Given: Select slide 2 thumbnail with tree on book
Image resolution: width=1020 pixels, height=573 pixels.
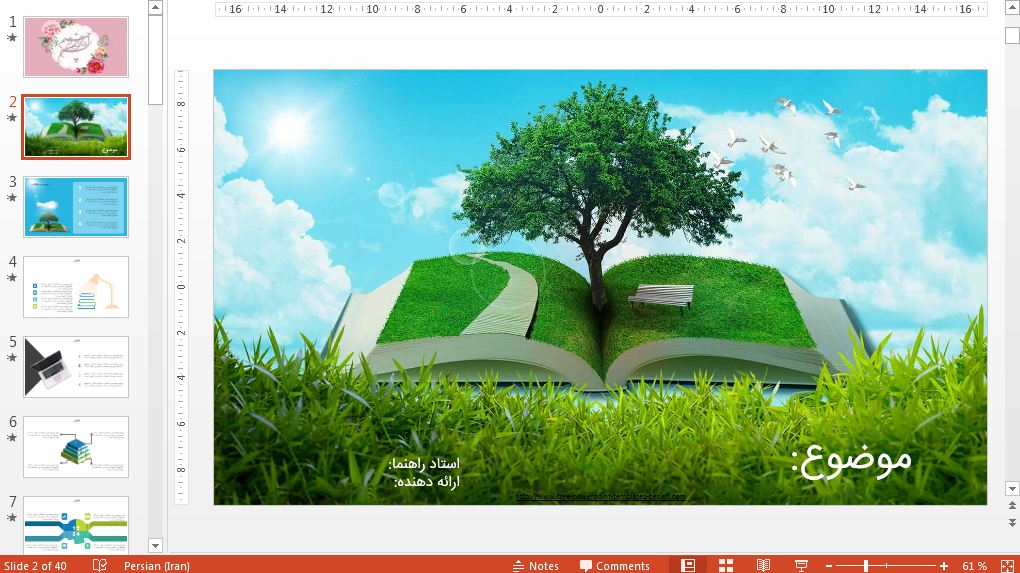Looking at the screenshot, I should coord(76,127).
